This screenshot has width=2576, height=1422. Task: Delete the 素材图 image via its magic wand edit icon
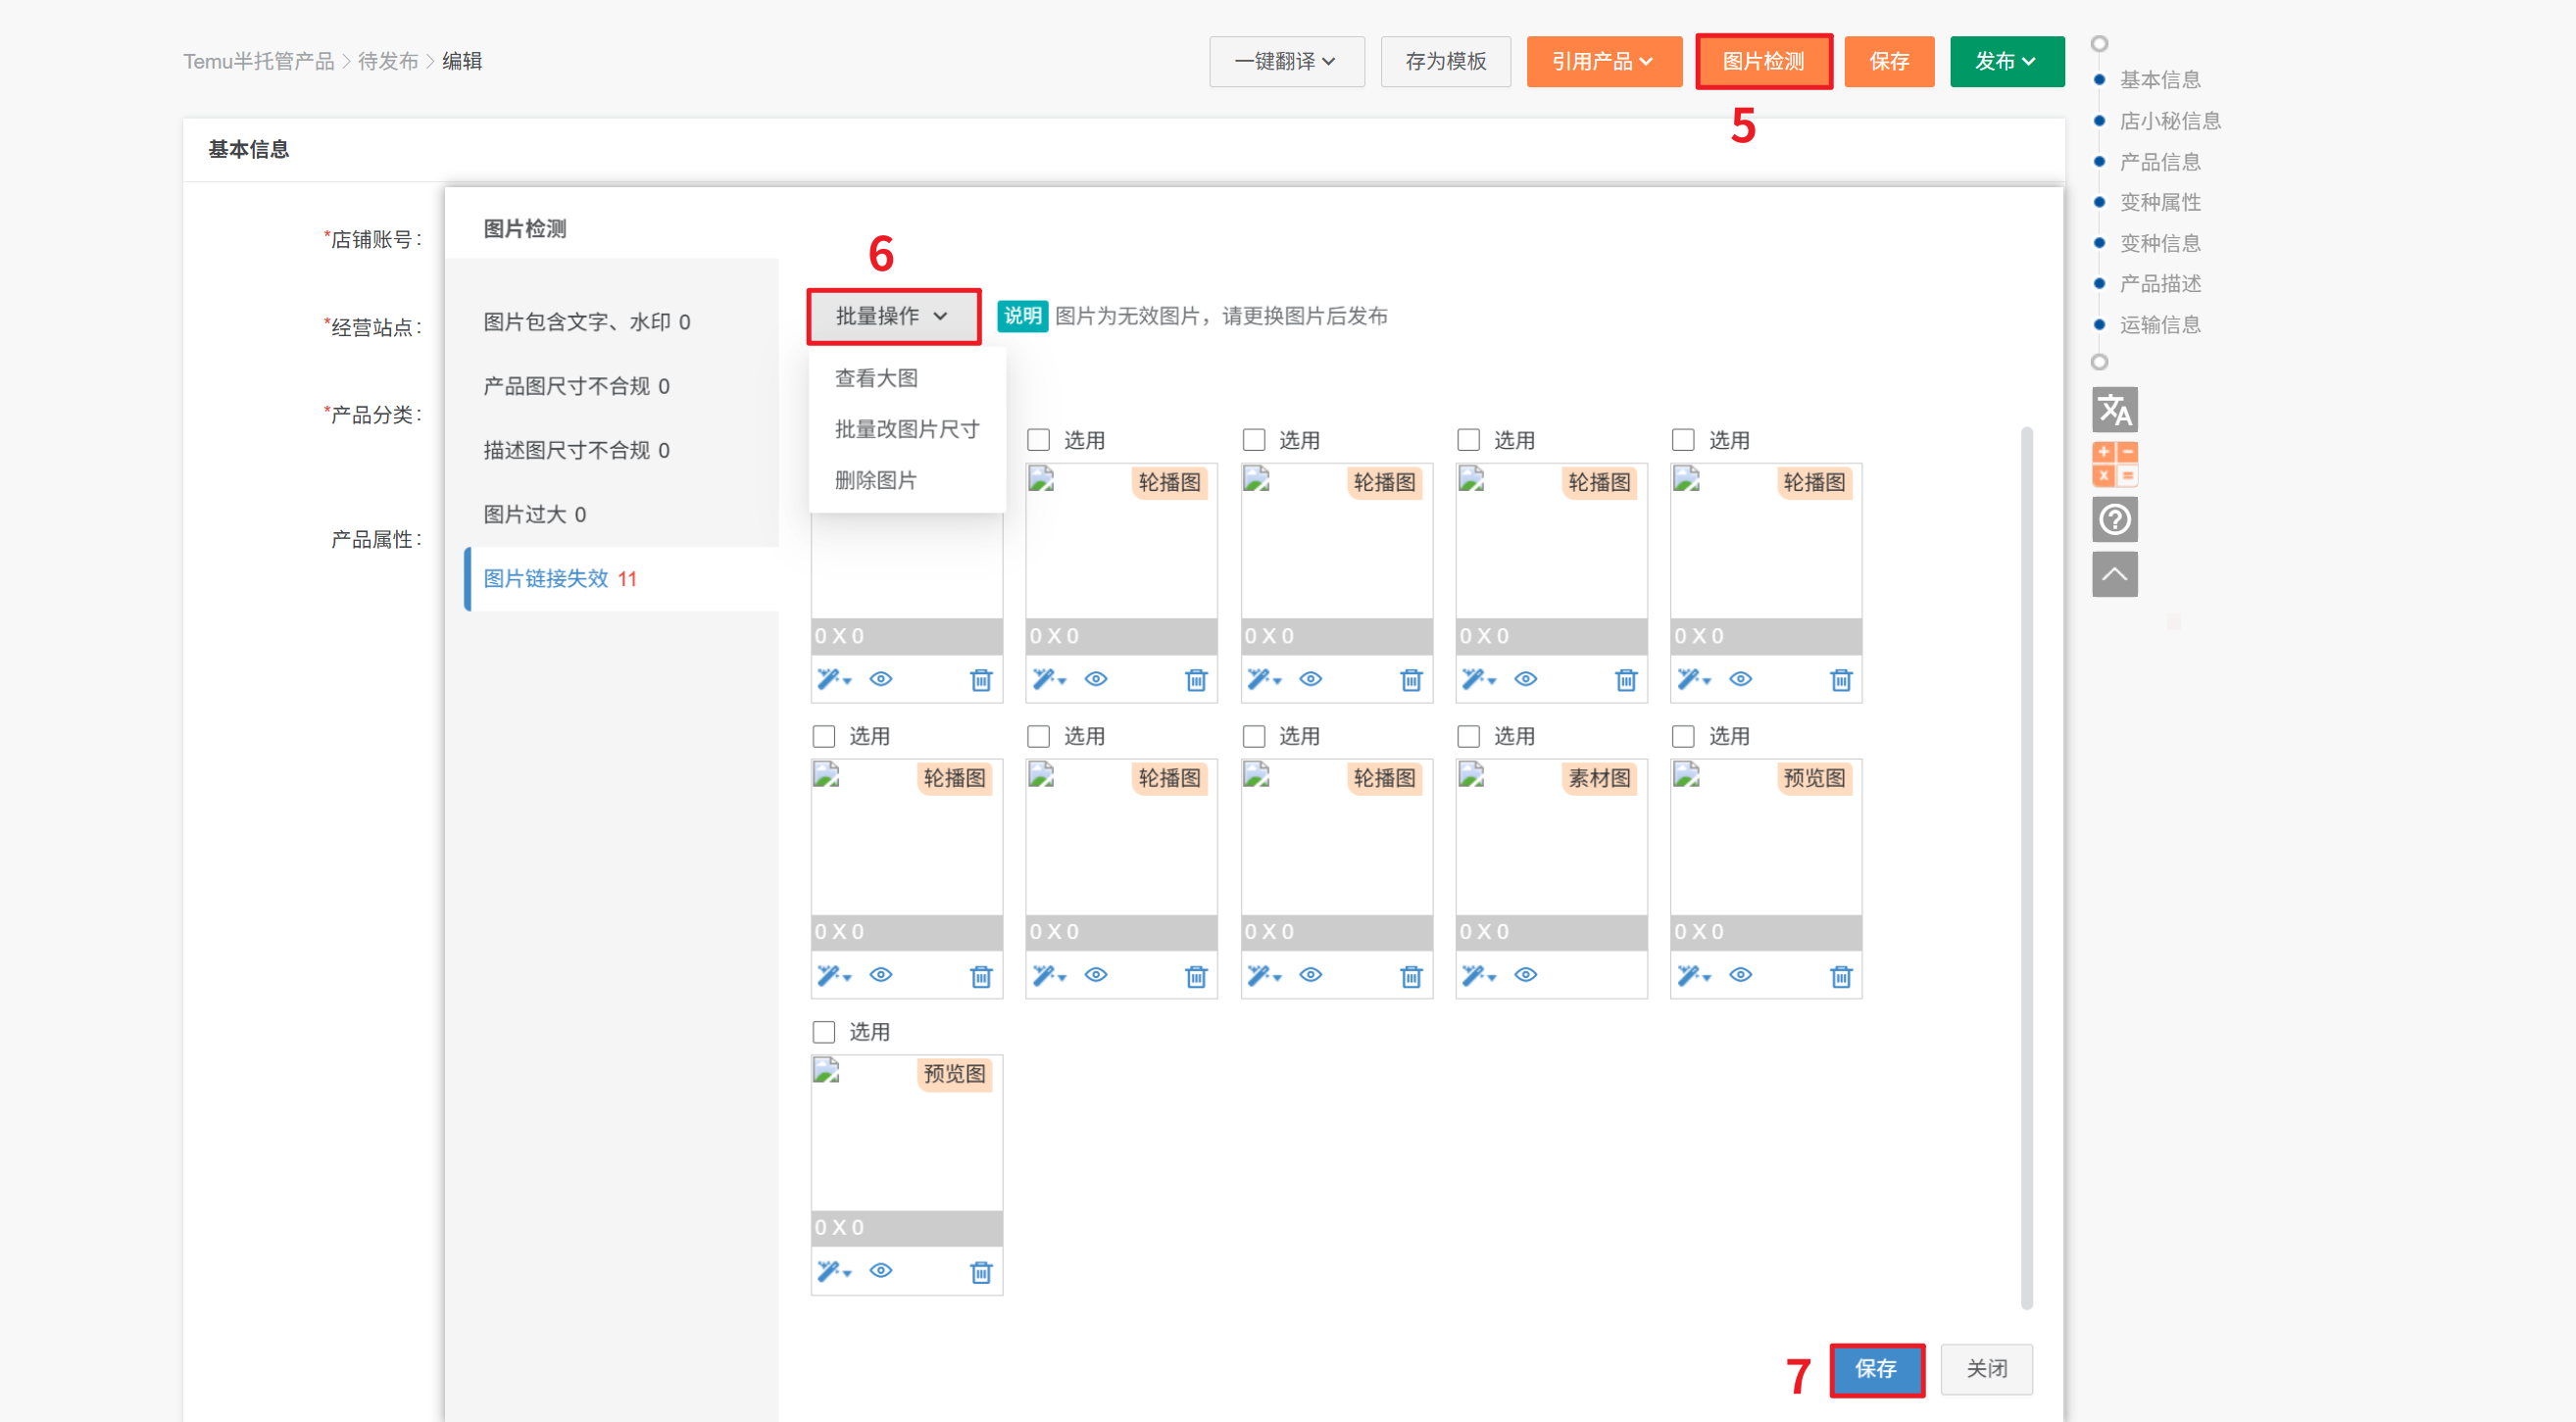1475,975
